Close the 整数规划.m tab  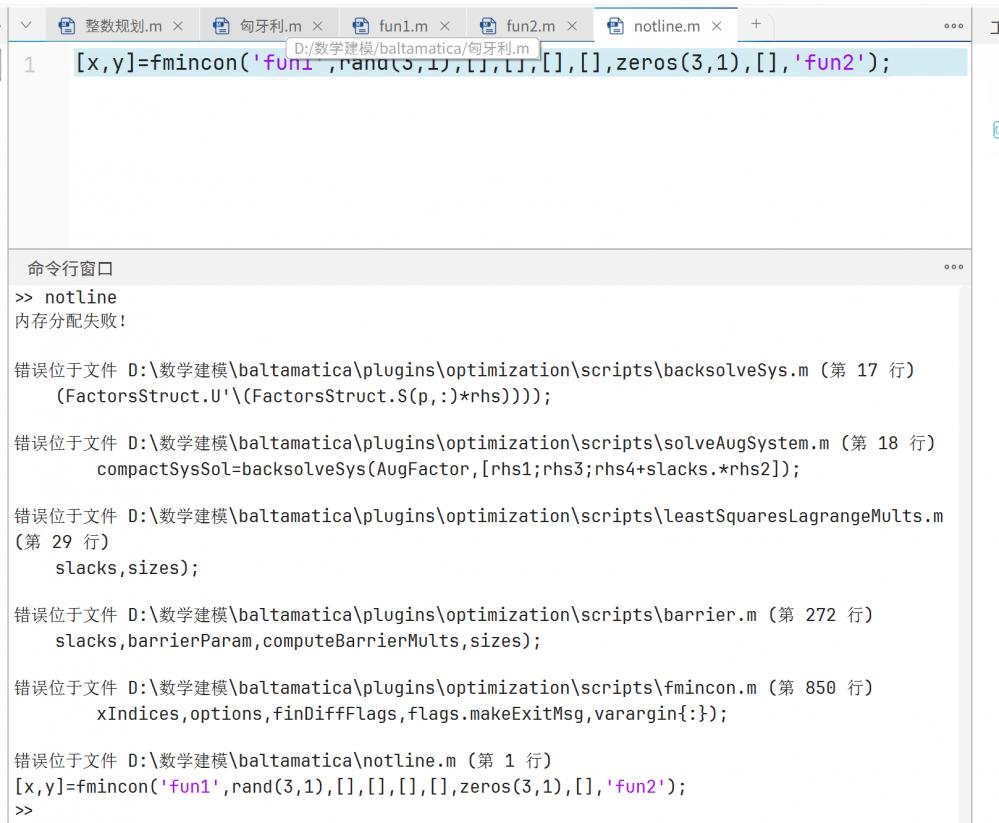pyautogui.click(x=178, y=26)
